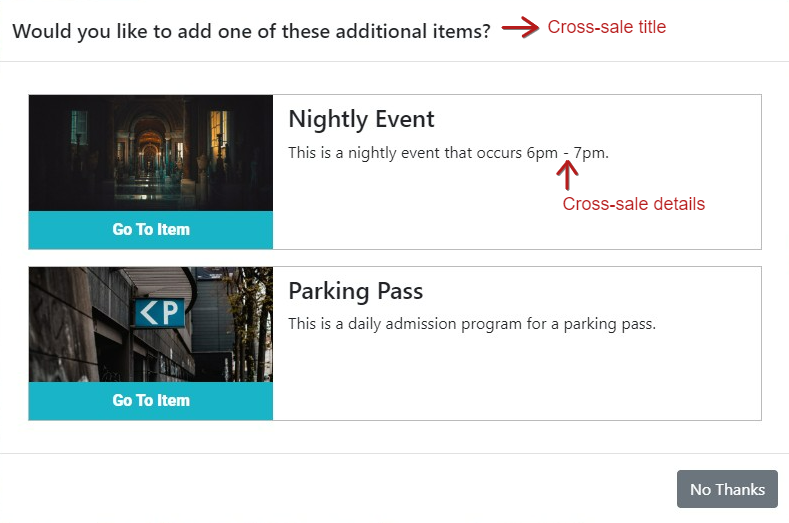789x523 pixels.
Task: Select the Parking Pass title
Action: [356, 291]
